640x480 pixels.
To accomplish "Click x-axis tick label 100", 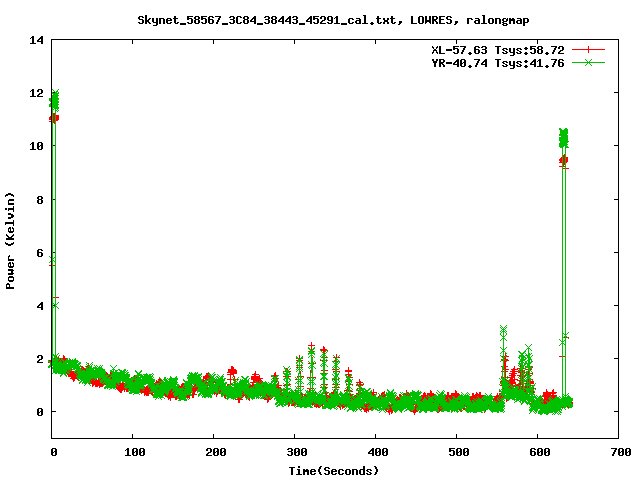I will pos(135,452).
